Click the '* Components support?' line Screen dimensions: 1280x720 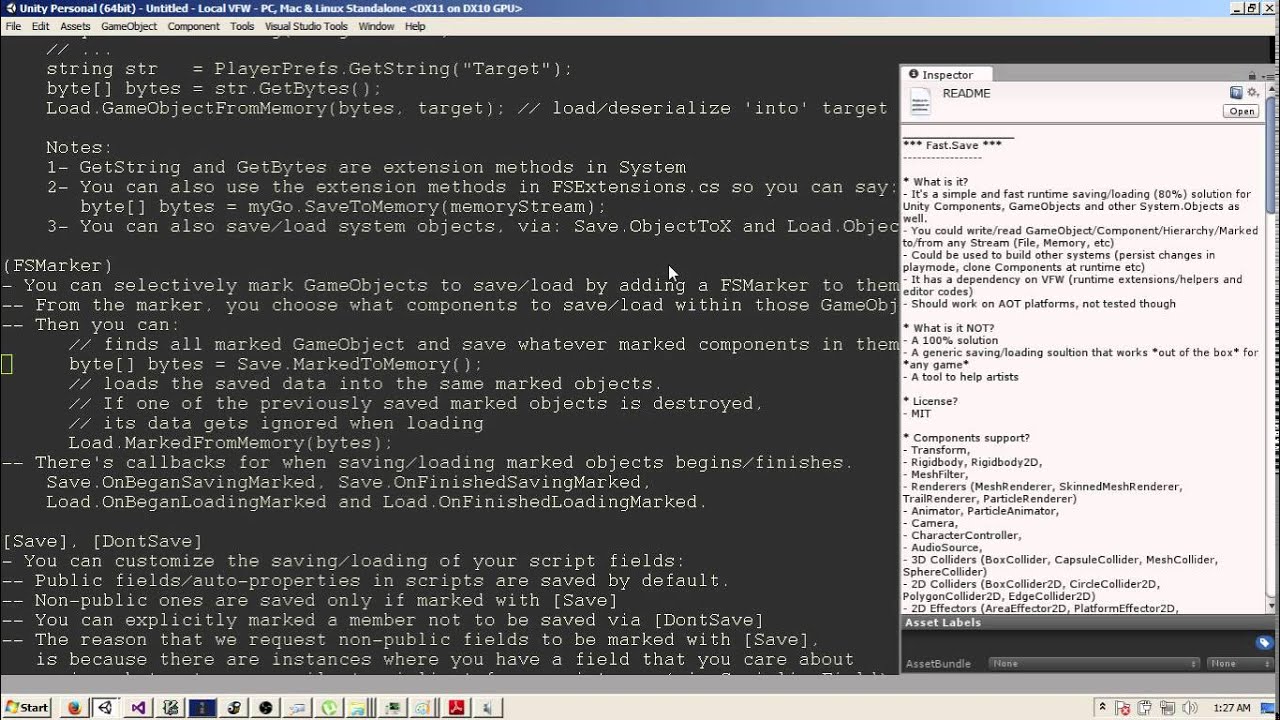tap(966, 438)
